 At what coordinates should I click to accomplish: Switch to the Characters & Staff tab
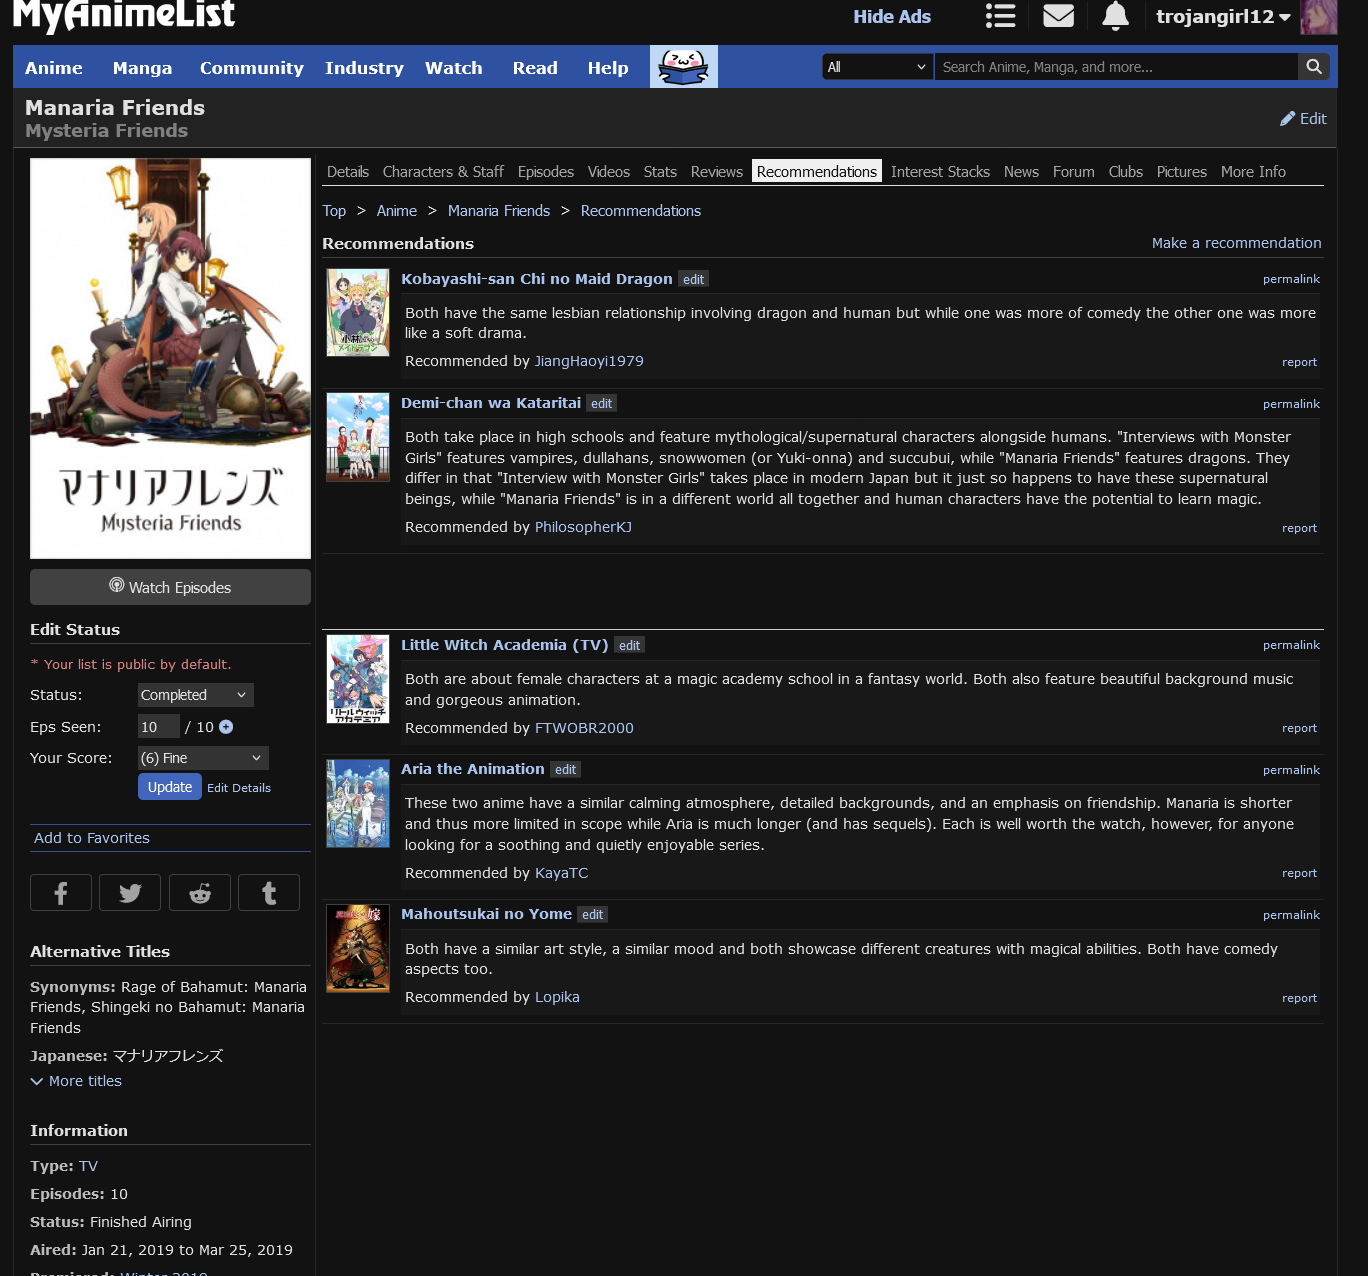(443, 172)
